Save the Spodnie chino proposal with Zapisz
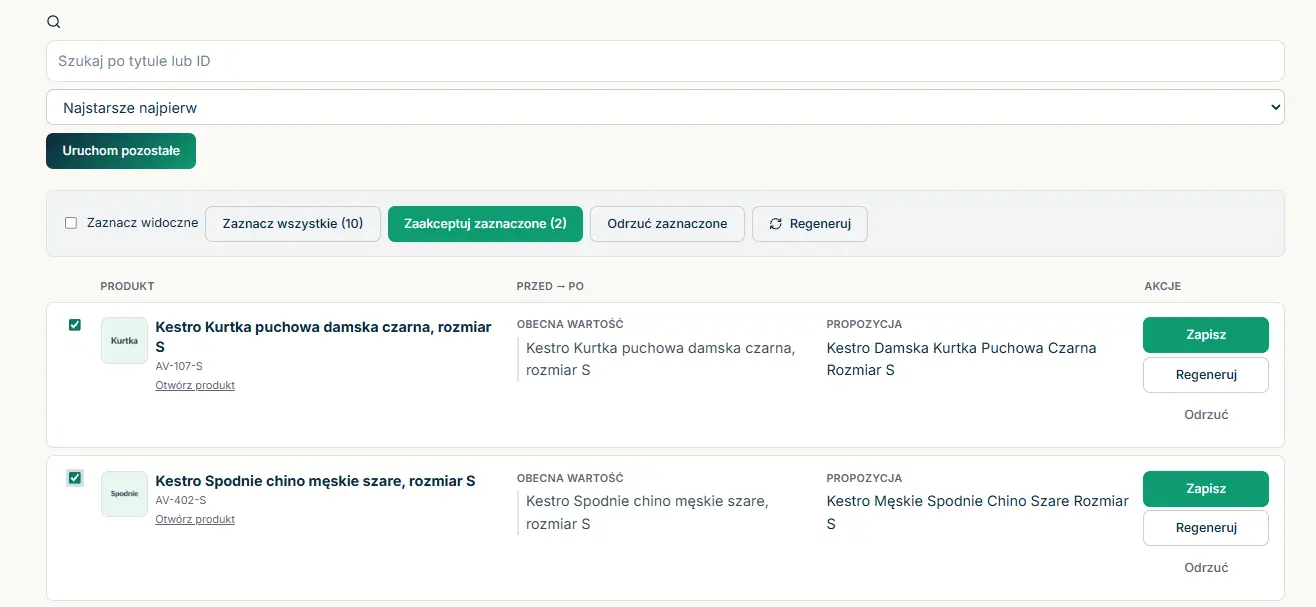Image resolution: width=1316 pixels, height=607 pixels. (1206, 489)
